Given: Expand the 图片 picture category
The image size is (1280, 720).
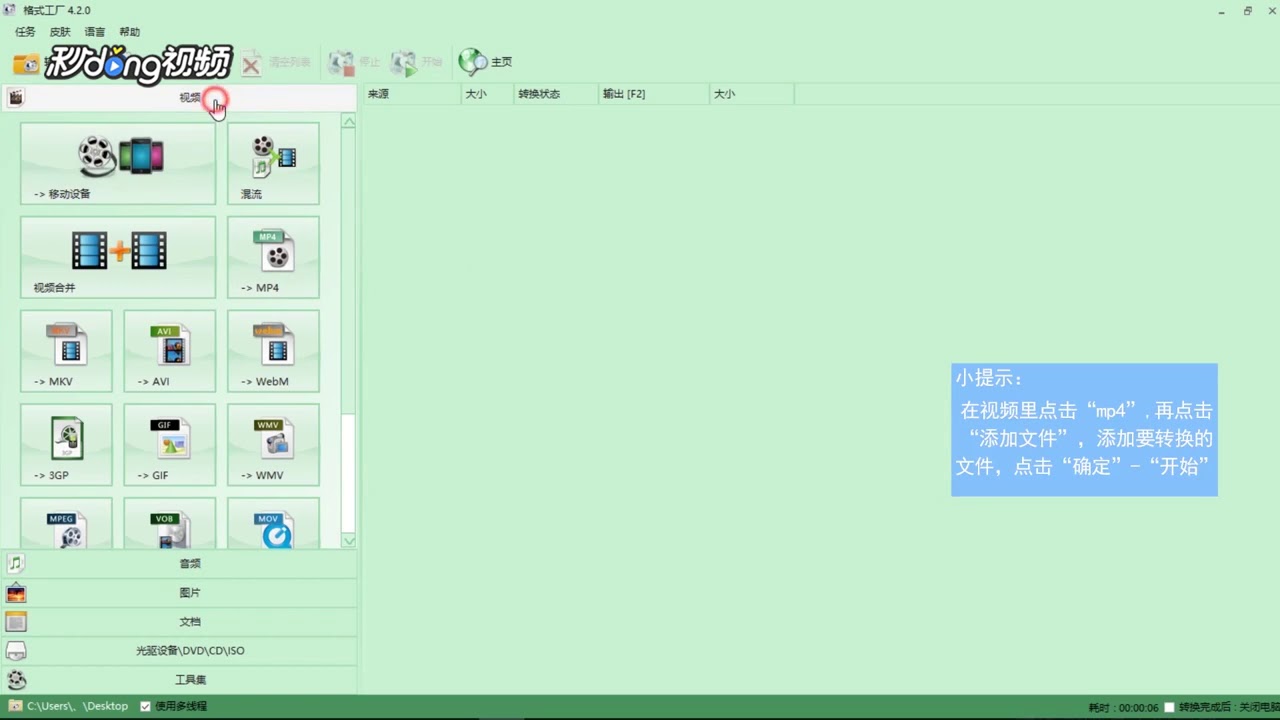Looking at the screenshot, I should pos(179,593).
